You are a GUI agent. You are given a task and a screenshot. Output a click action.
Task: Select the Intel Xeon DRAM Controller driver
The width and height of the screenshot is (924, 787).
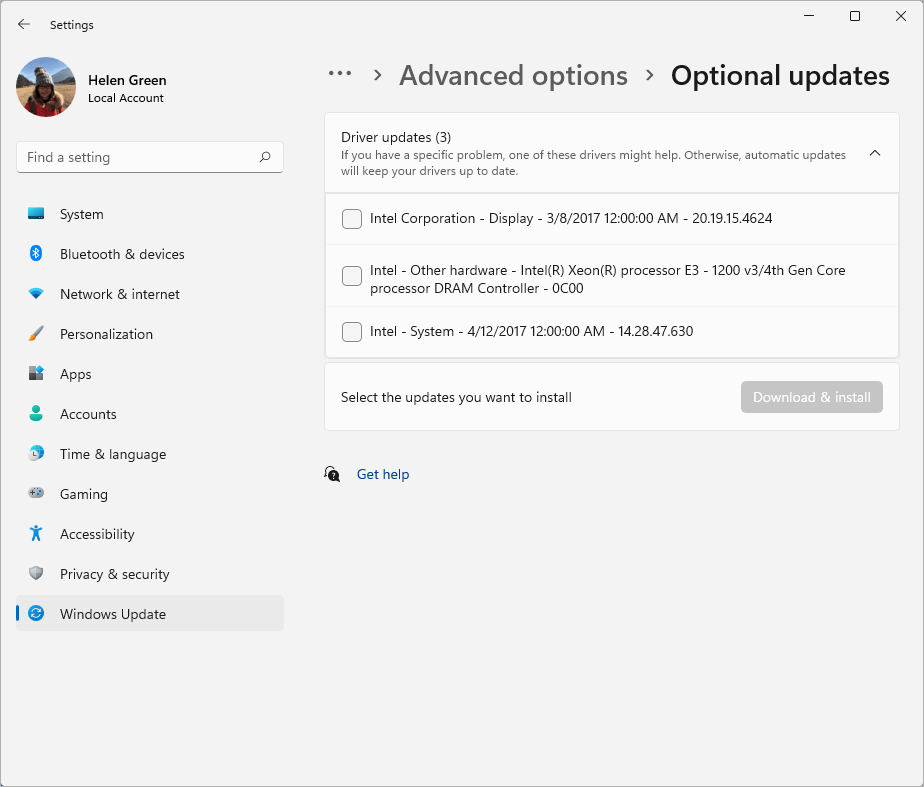pyautogui.click(x=351, y=276)
